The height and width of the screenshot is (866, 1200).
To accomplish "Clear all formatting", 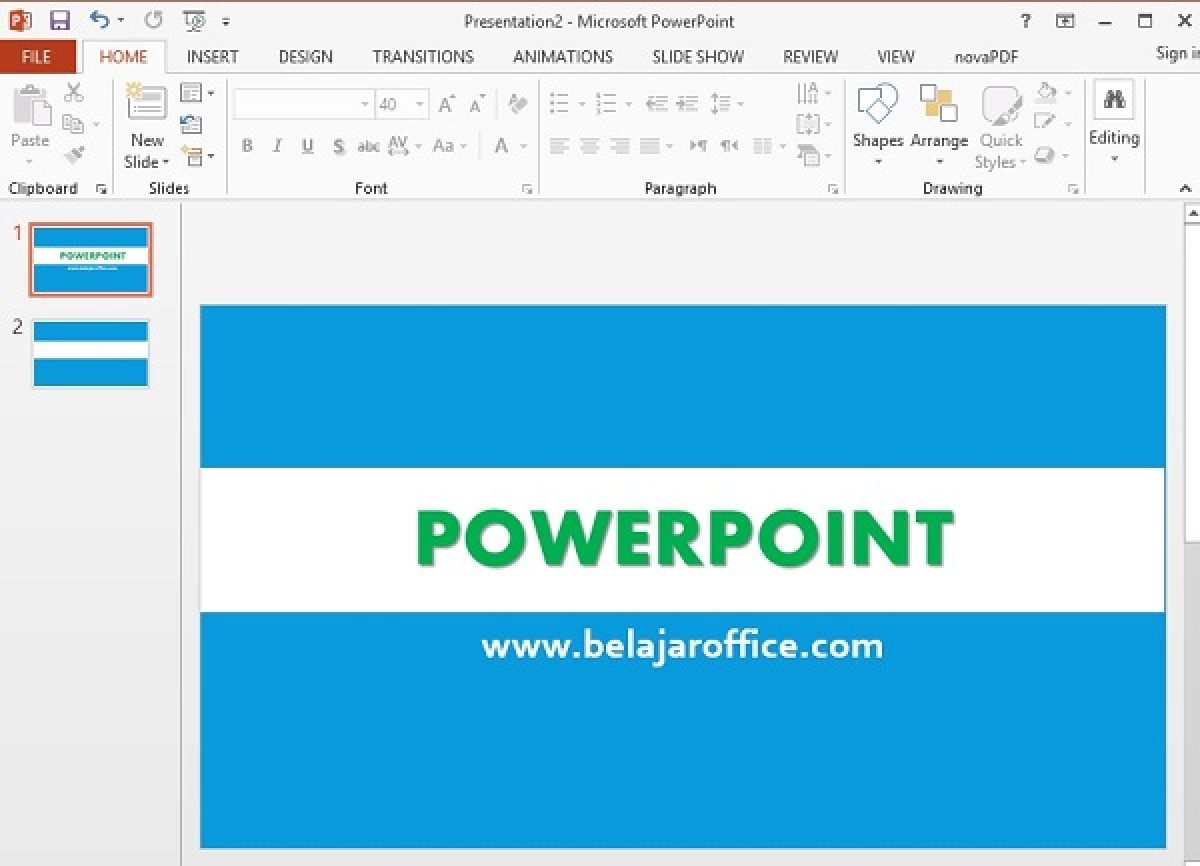I will click(x=517, y=104).
